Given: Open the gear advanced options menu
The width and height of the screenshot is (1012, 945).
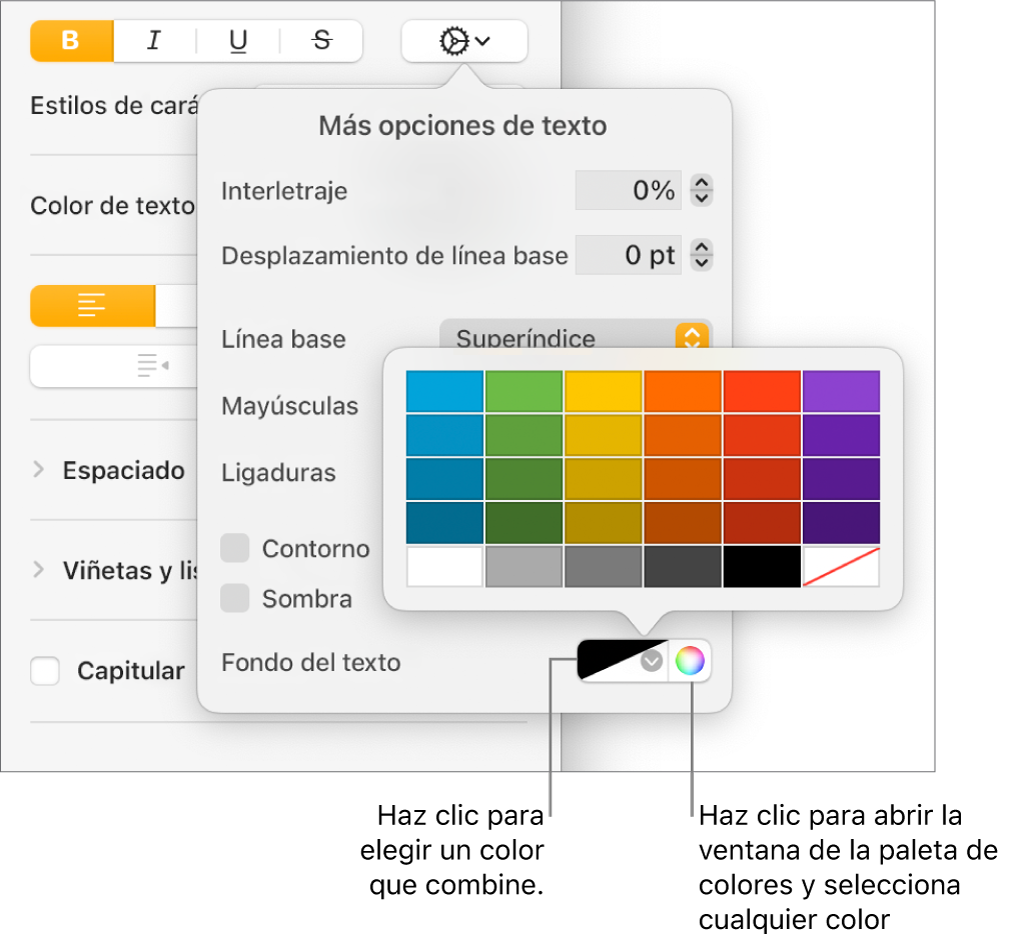Looking at the screenshot, I should pyautogui.click(x=464, y=41).
